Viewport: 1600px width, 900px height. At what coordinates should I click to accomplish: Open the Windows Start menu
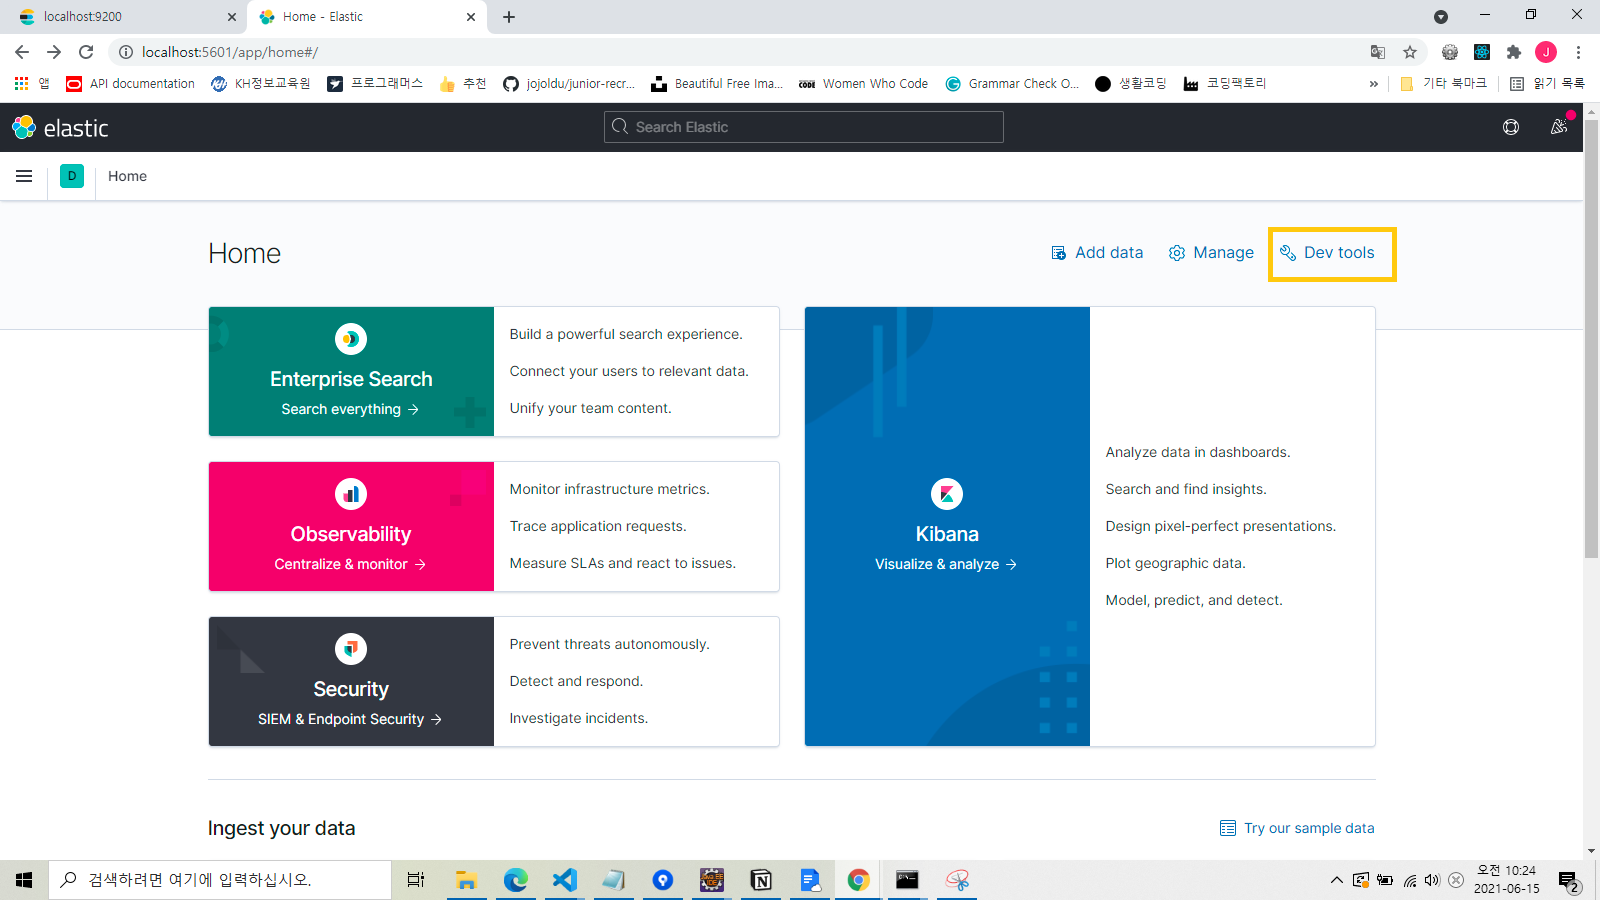point(24,880)
